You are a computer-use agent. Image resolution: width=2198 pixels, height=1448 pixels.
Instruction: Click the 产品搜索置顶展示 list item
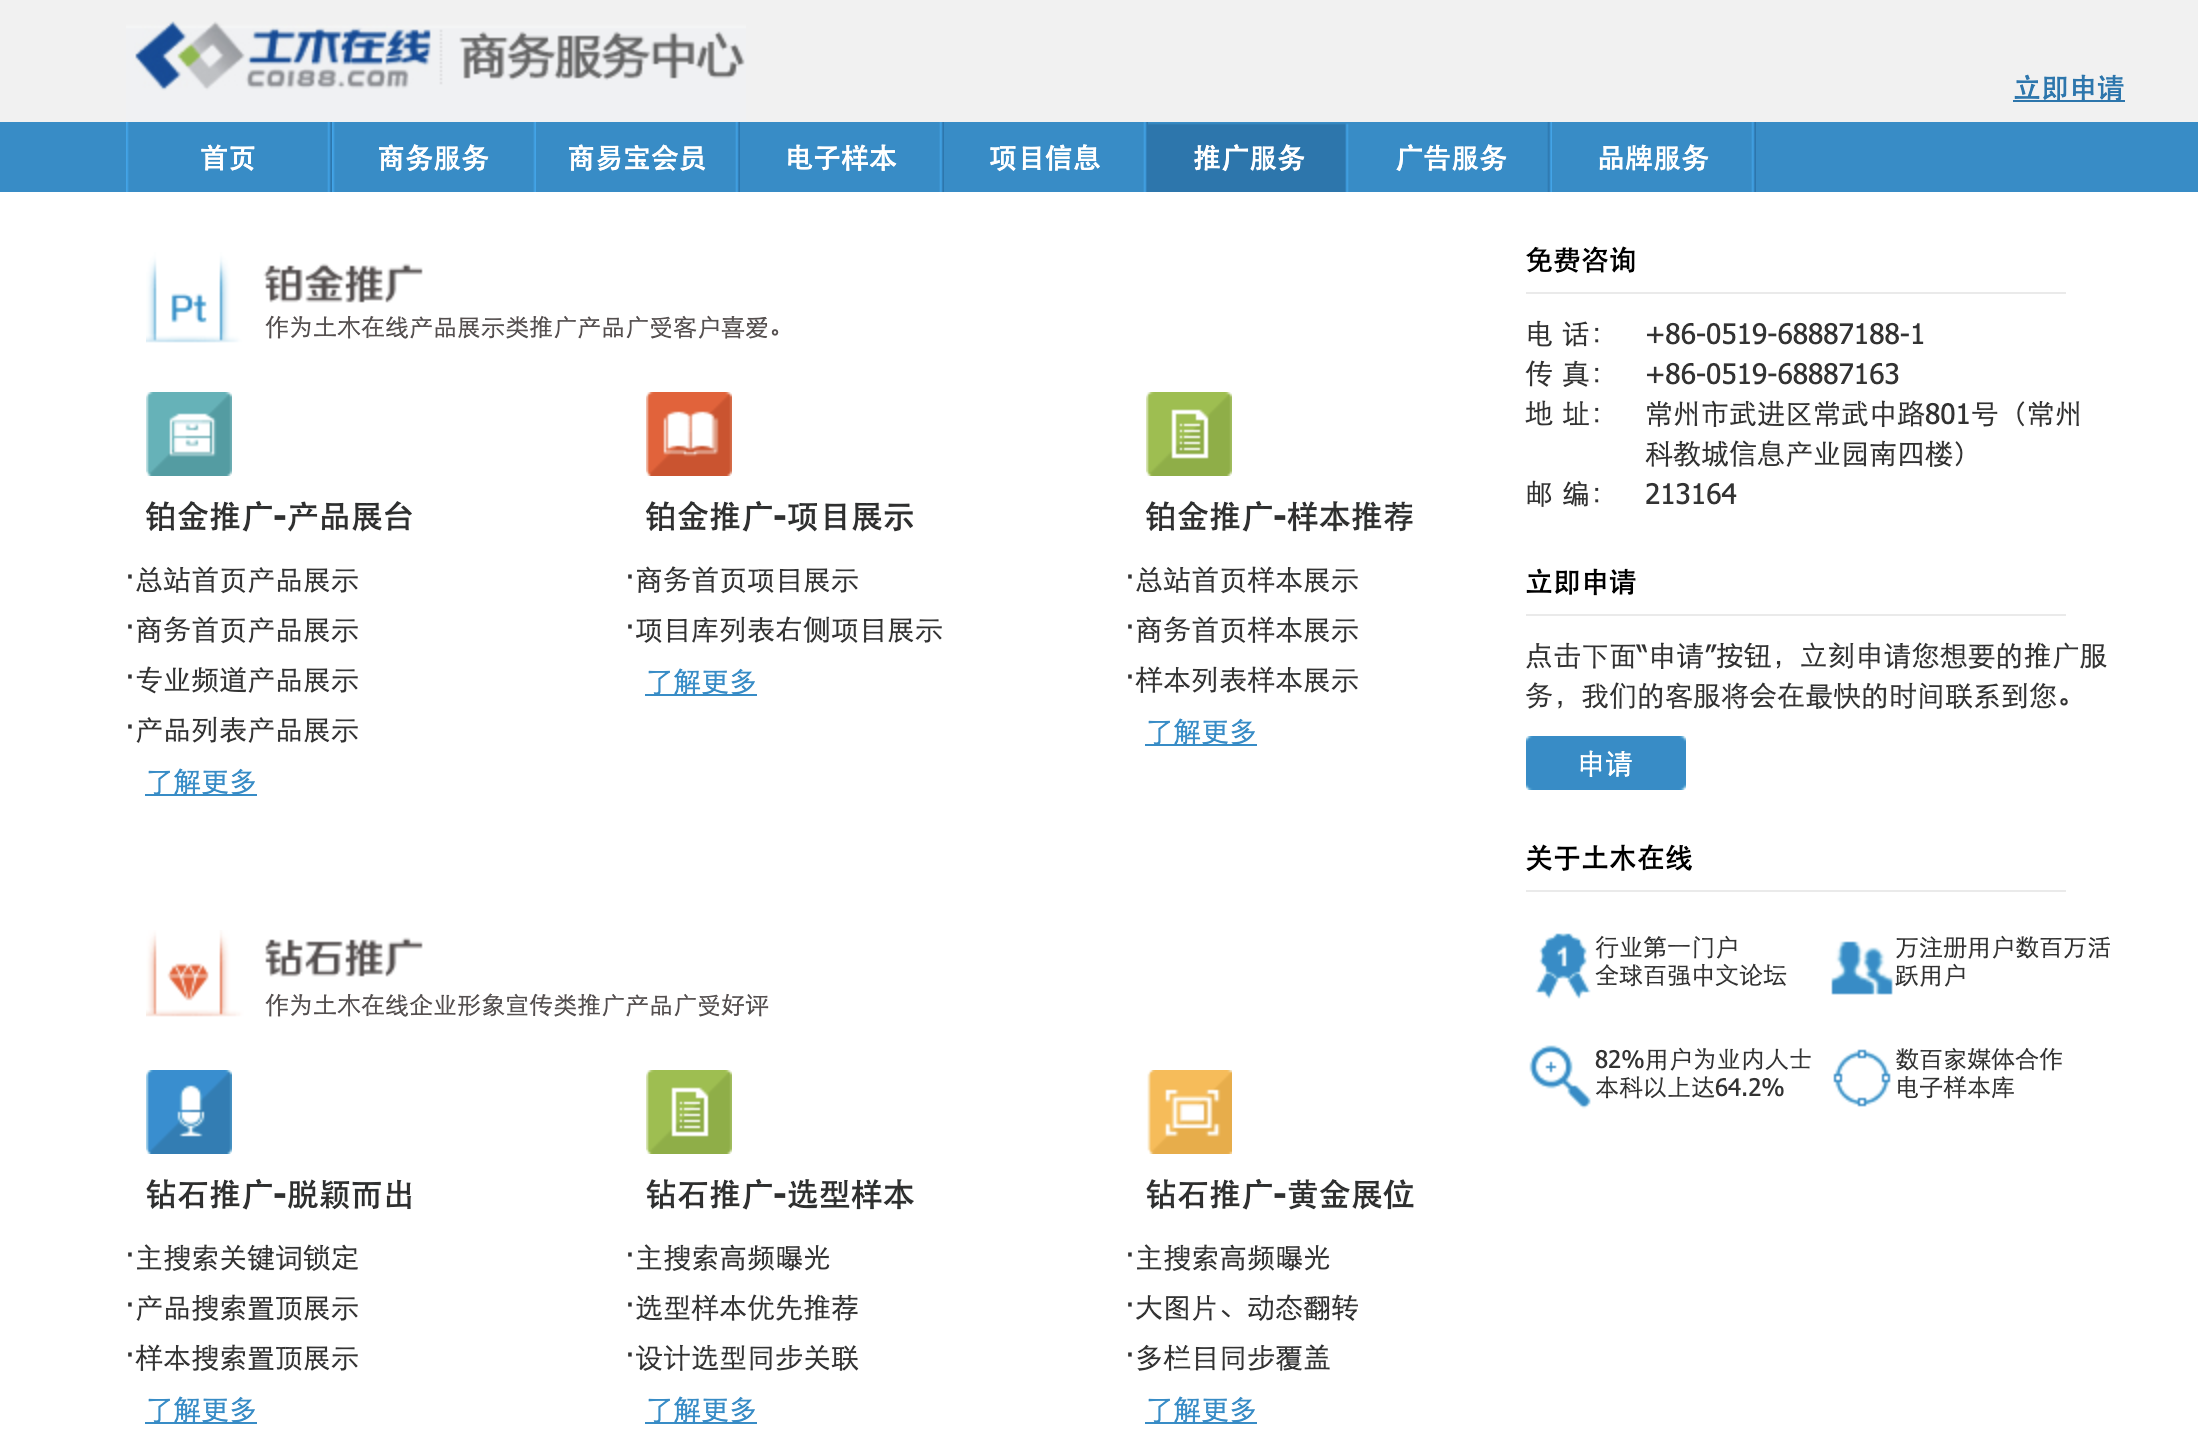[243, 1308]
